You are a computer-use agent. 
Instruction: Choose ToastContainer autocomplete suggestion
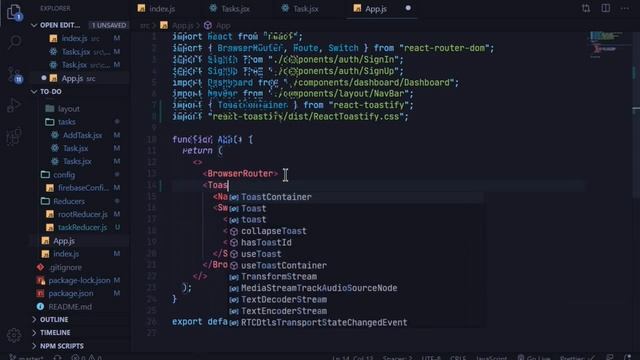(x=356, y=197)
